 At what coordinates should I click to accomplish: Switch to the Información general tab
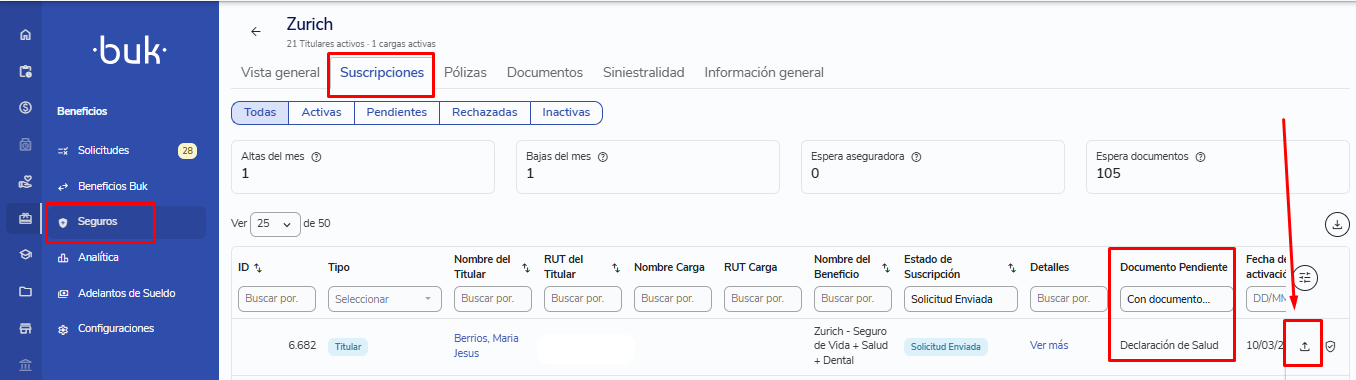[764, 73]
